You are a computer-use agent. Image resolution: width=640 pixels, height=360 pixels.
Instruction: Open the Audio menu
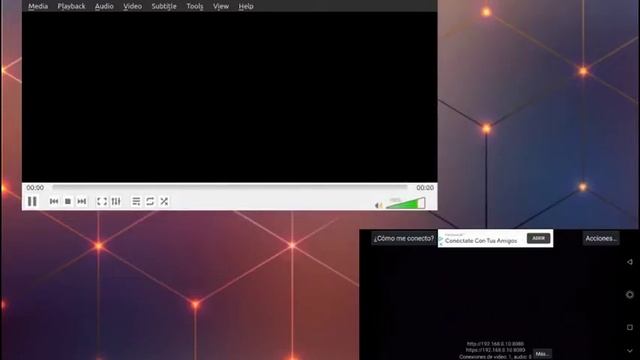(x=104, y=6)
